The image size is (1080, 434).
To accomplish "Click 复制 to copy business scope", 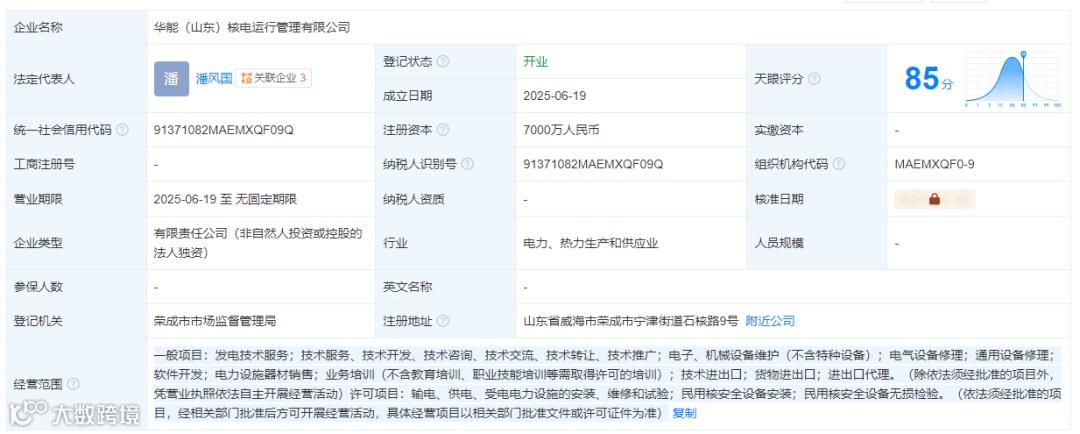I will coord(685,413).
